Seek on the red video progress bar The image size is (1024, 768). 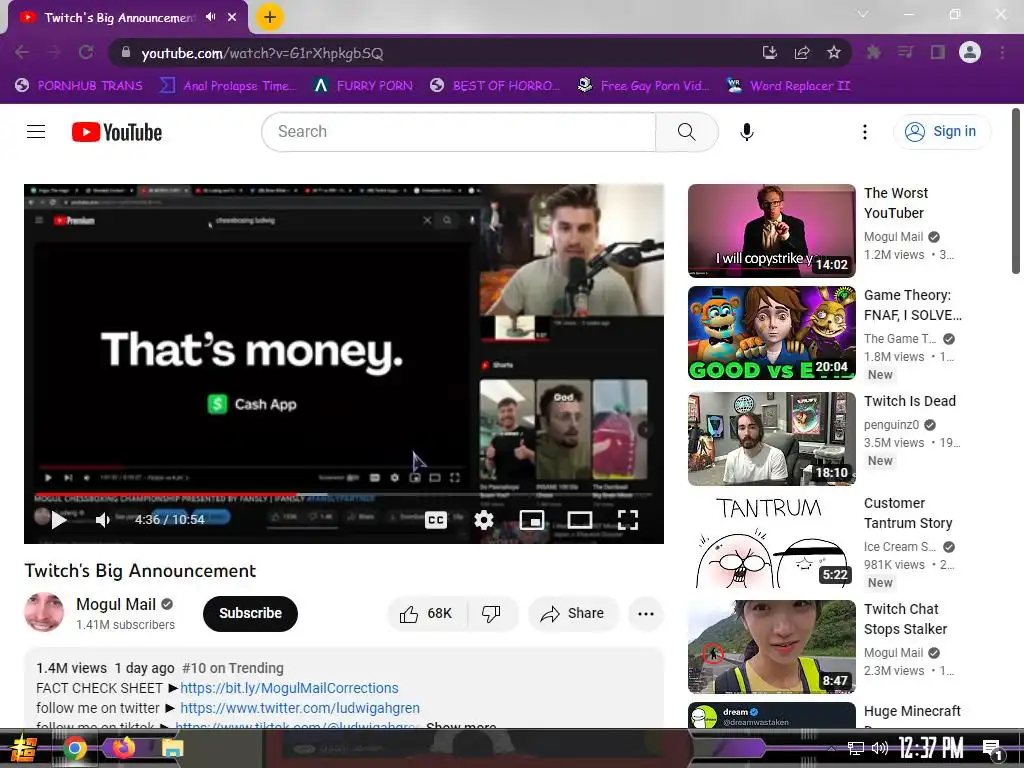(x=344, y=494)
